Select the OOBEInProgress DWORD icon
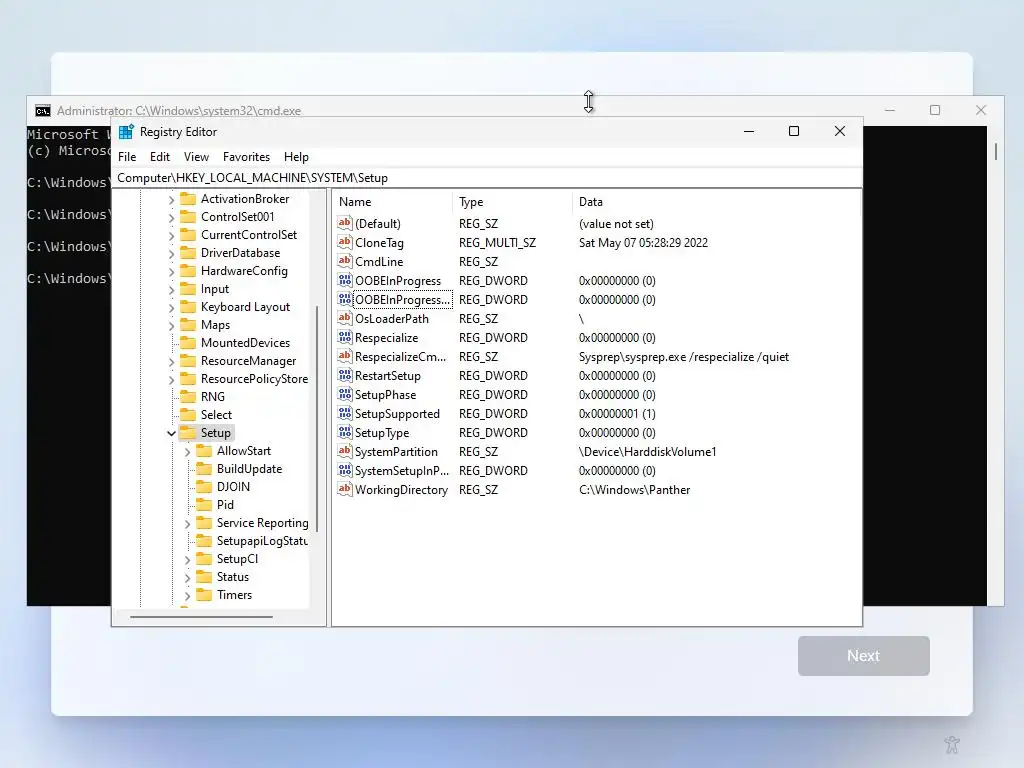Screen dimensions: 1024x768 point(345,280)
